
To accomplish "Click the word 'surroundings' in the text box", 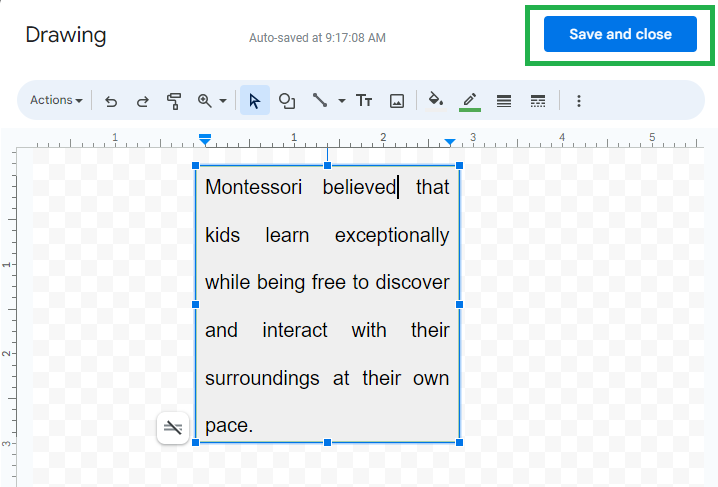I will [262, 379].
